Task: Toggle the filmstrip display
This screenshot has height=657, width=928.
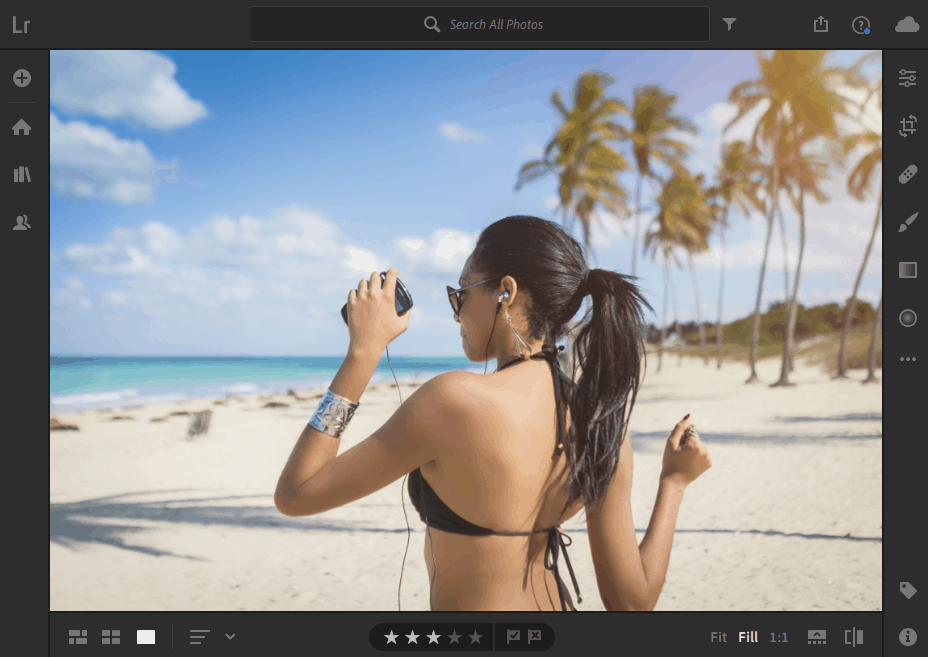Action: 817,637
